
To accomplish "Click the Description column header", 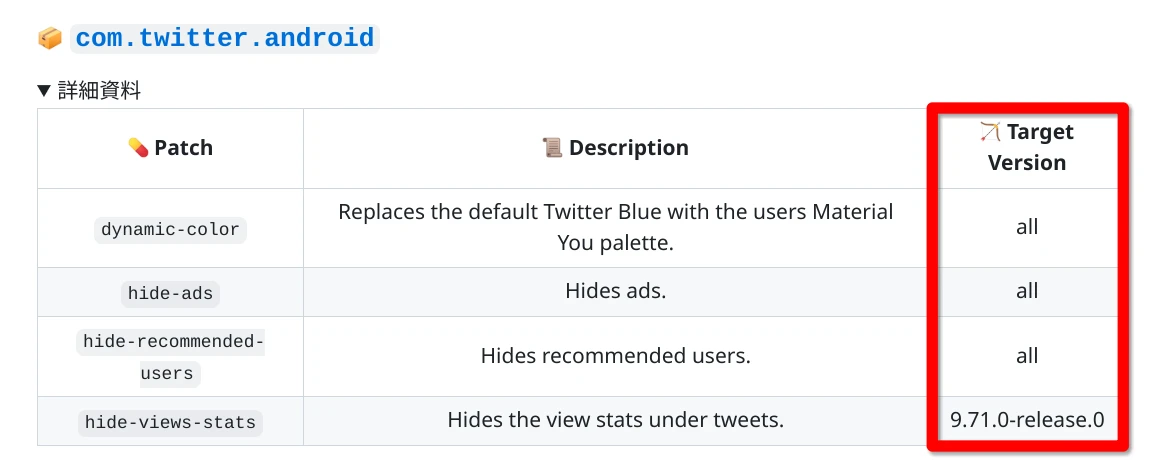I will click(628, 148).
